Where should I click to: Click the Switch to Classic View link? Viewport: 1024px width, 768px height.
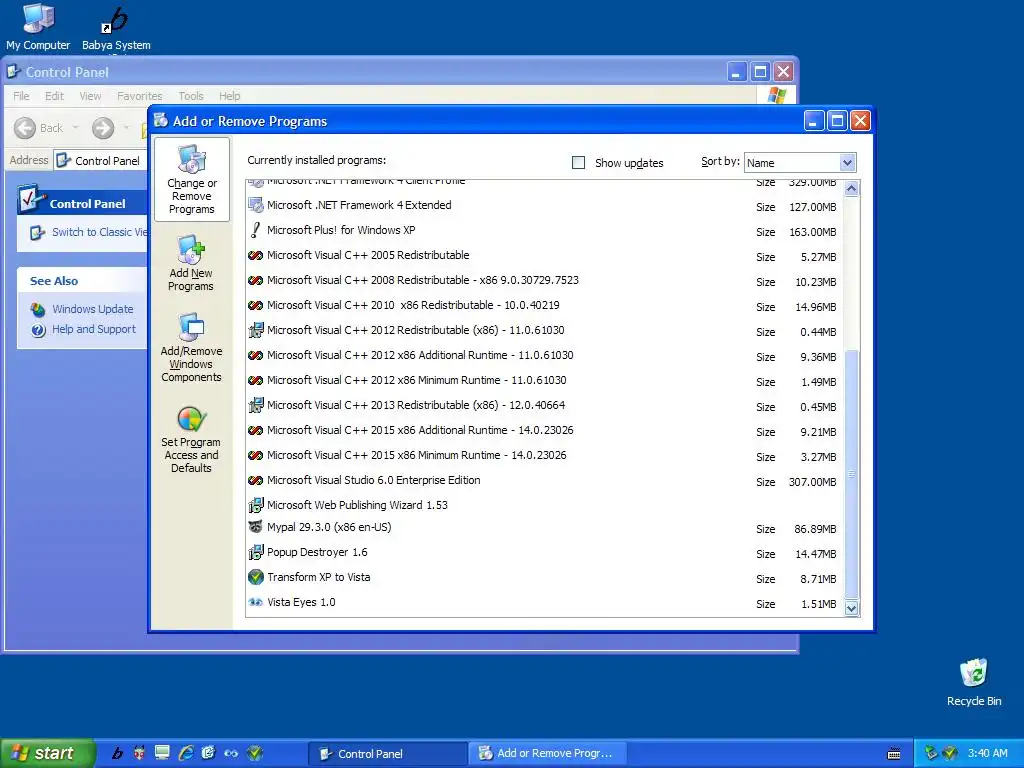[99, 232]
